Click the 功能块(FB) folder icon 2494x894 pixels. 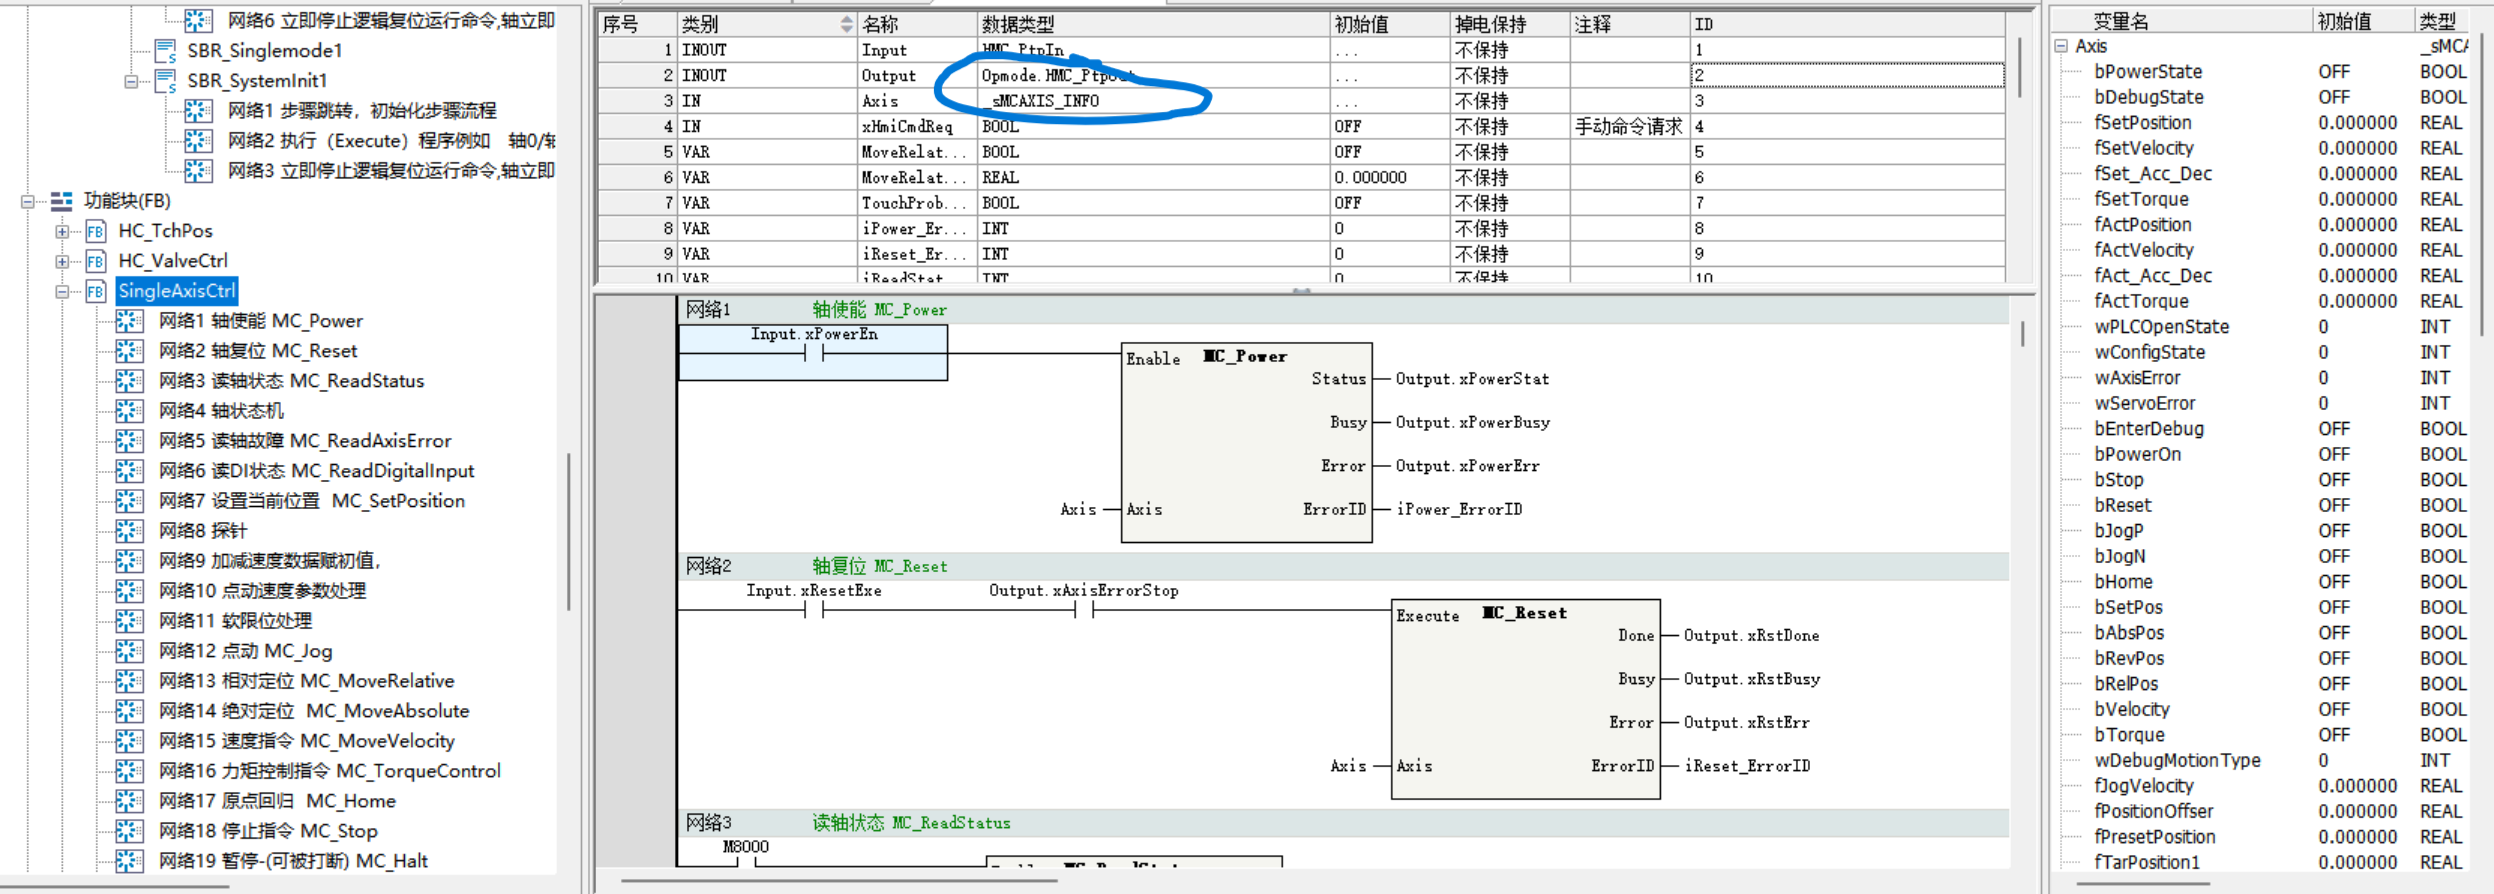(62, 201)
